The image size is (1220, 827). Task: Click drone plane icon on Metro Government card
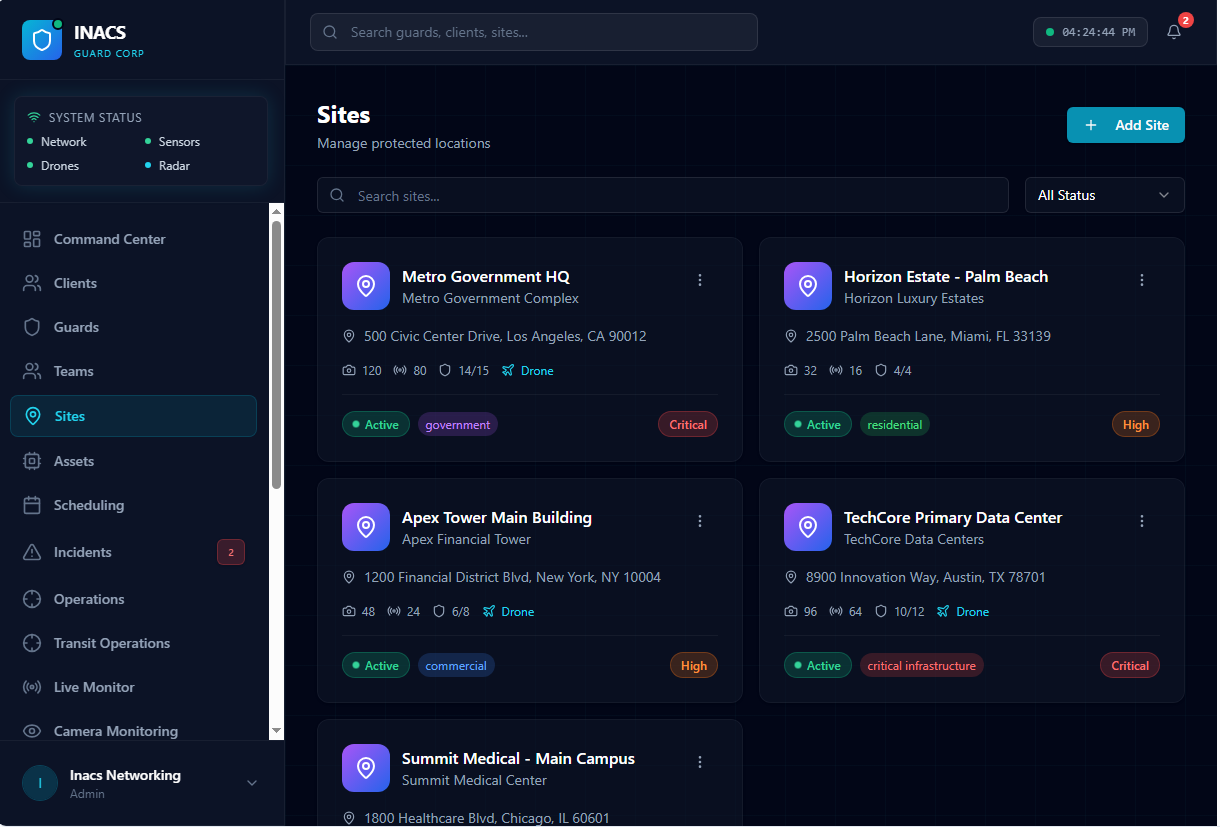[x=508, y=371]
